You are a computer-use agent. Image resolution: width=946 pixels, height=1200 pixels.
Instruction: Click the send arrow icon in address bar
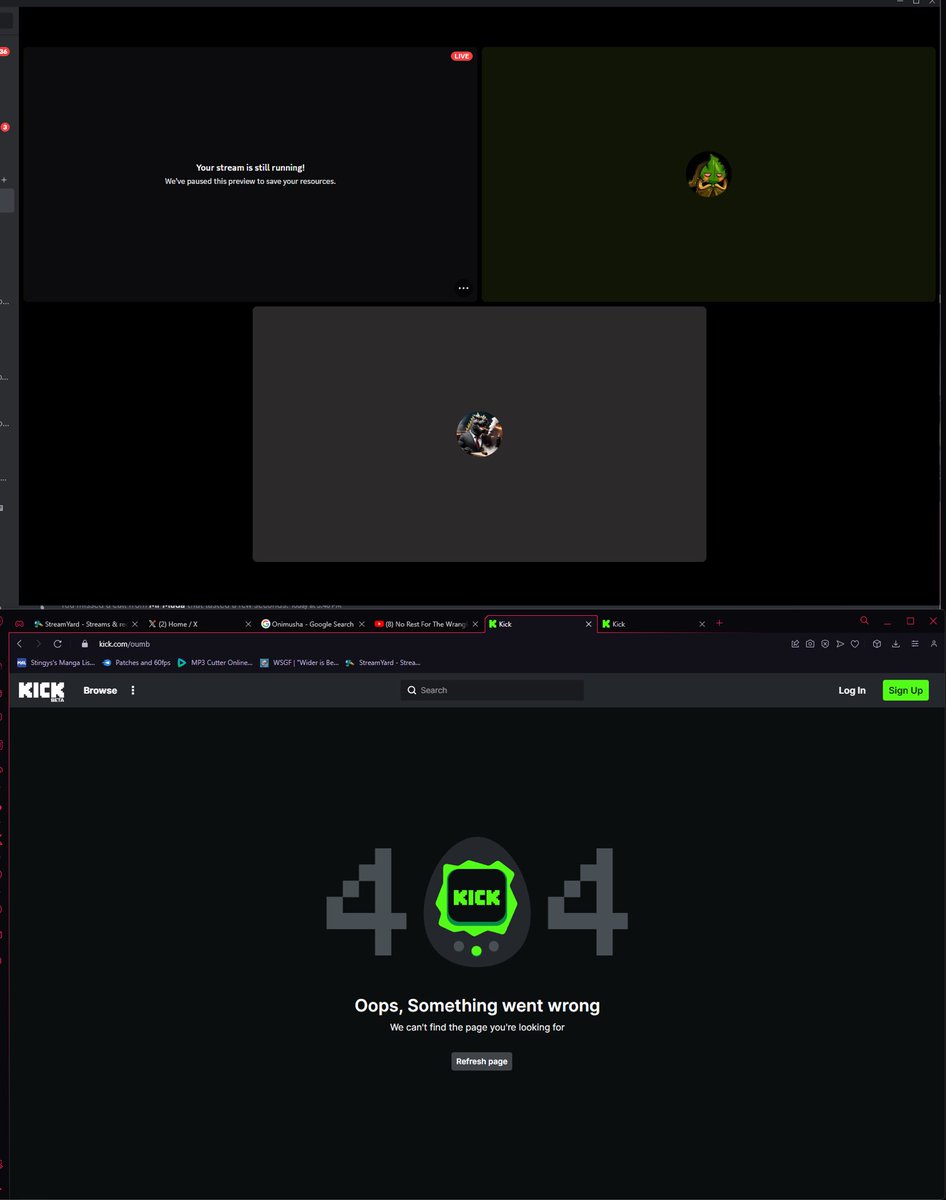840,644
